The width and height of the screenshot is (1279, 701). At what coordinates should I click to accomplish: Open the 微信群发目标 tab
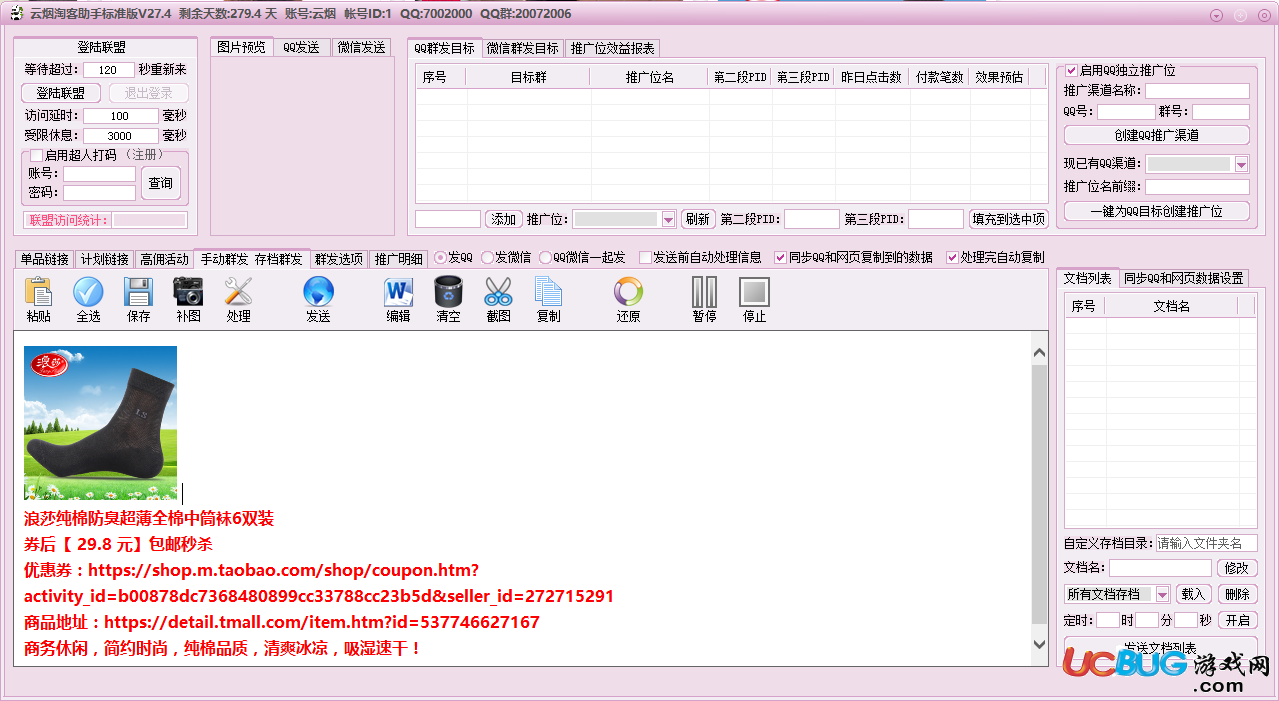522,48
